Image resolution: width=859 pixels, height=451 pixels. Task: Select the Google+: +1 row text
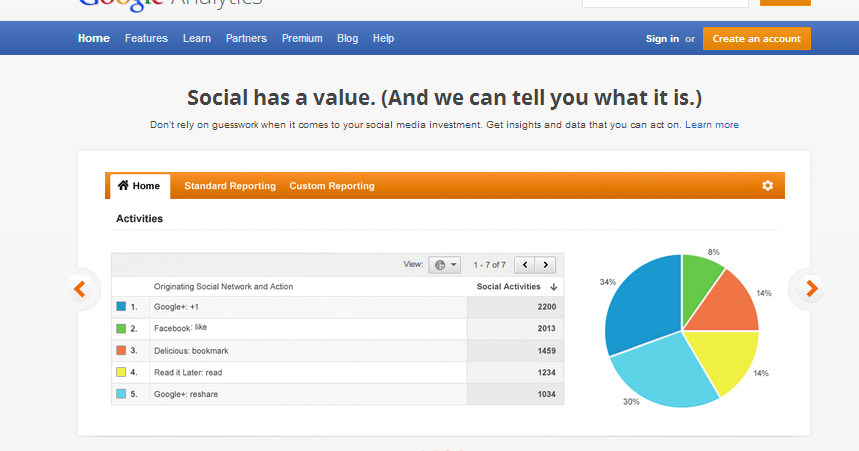pos(176,307)
